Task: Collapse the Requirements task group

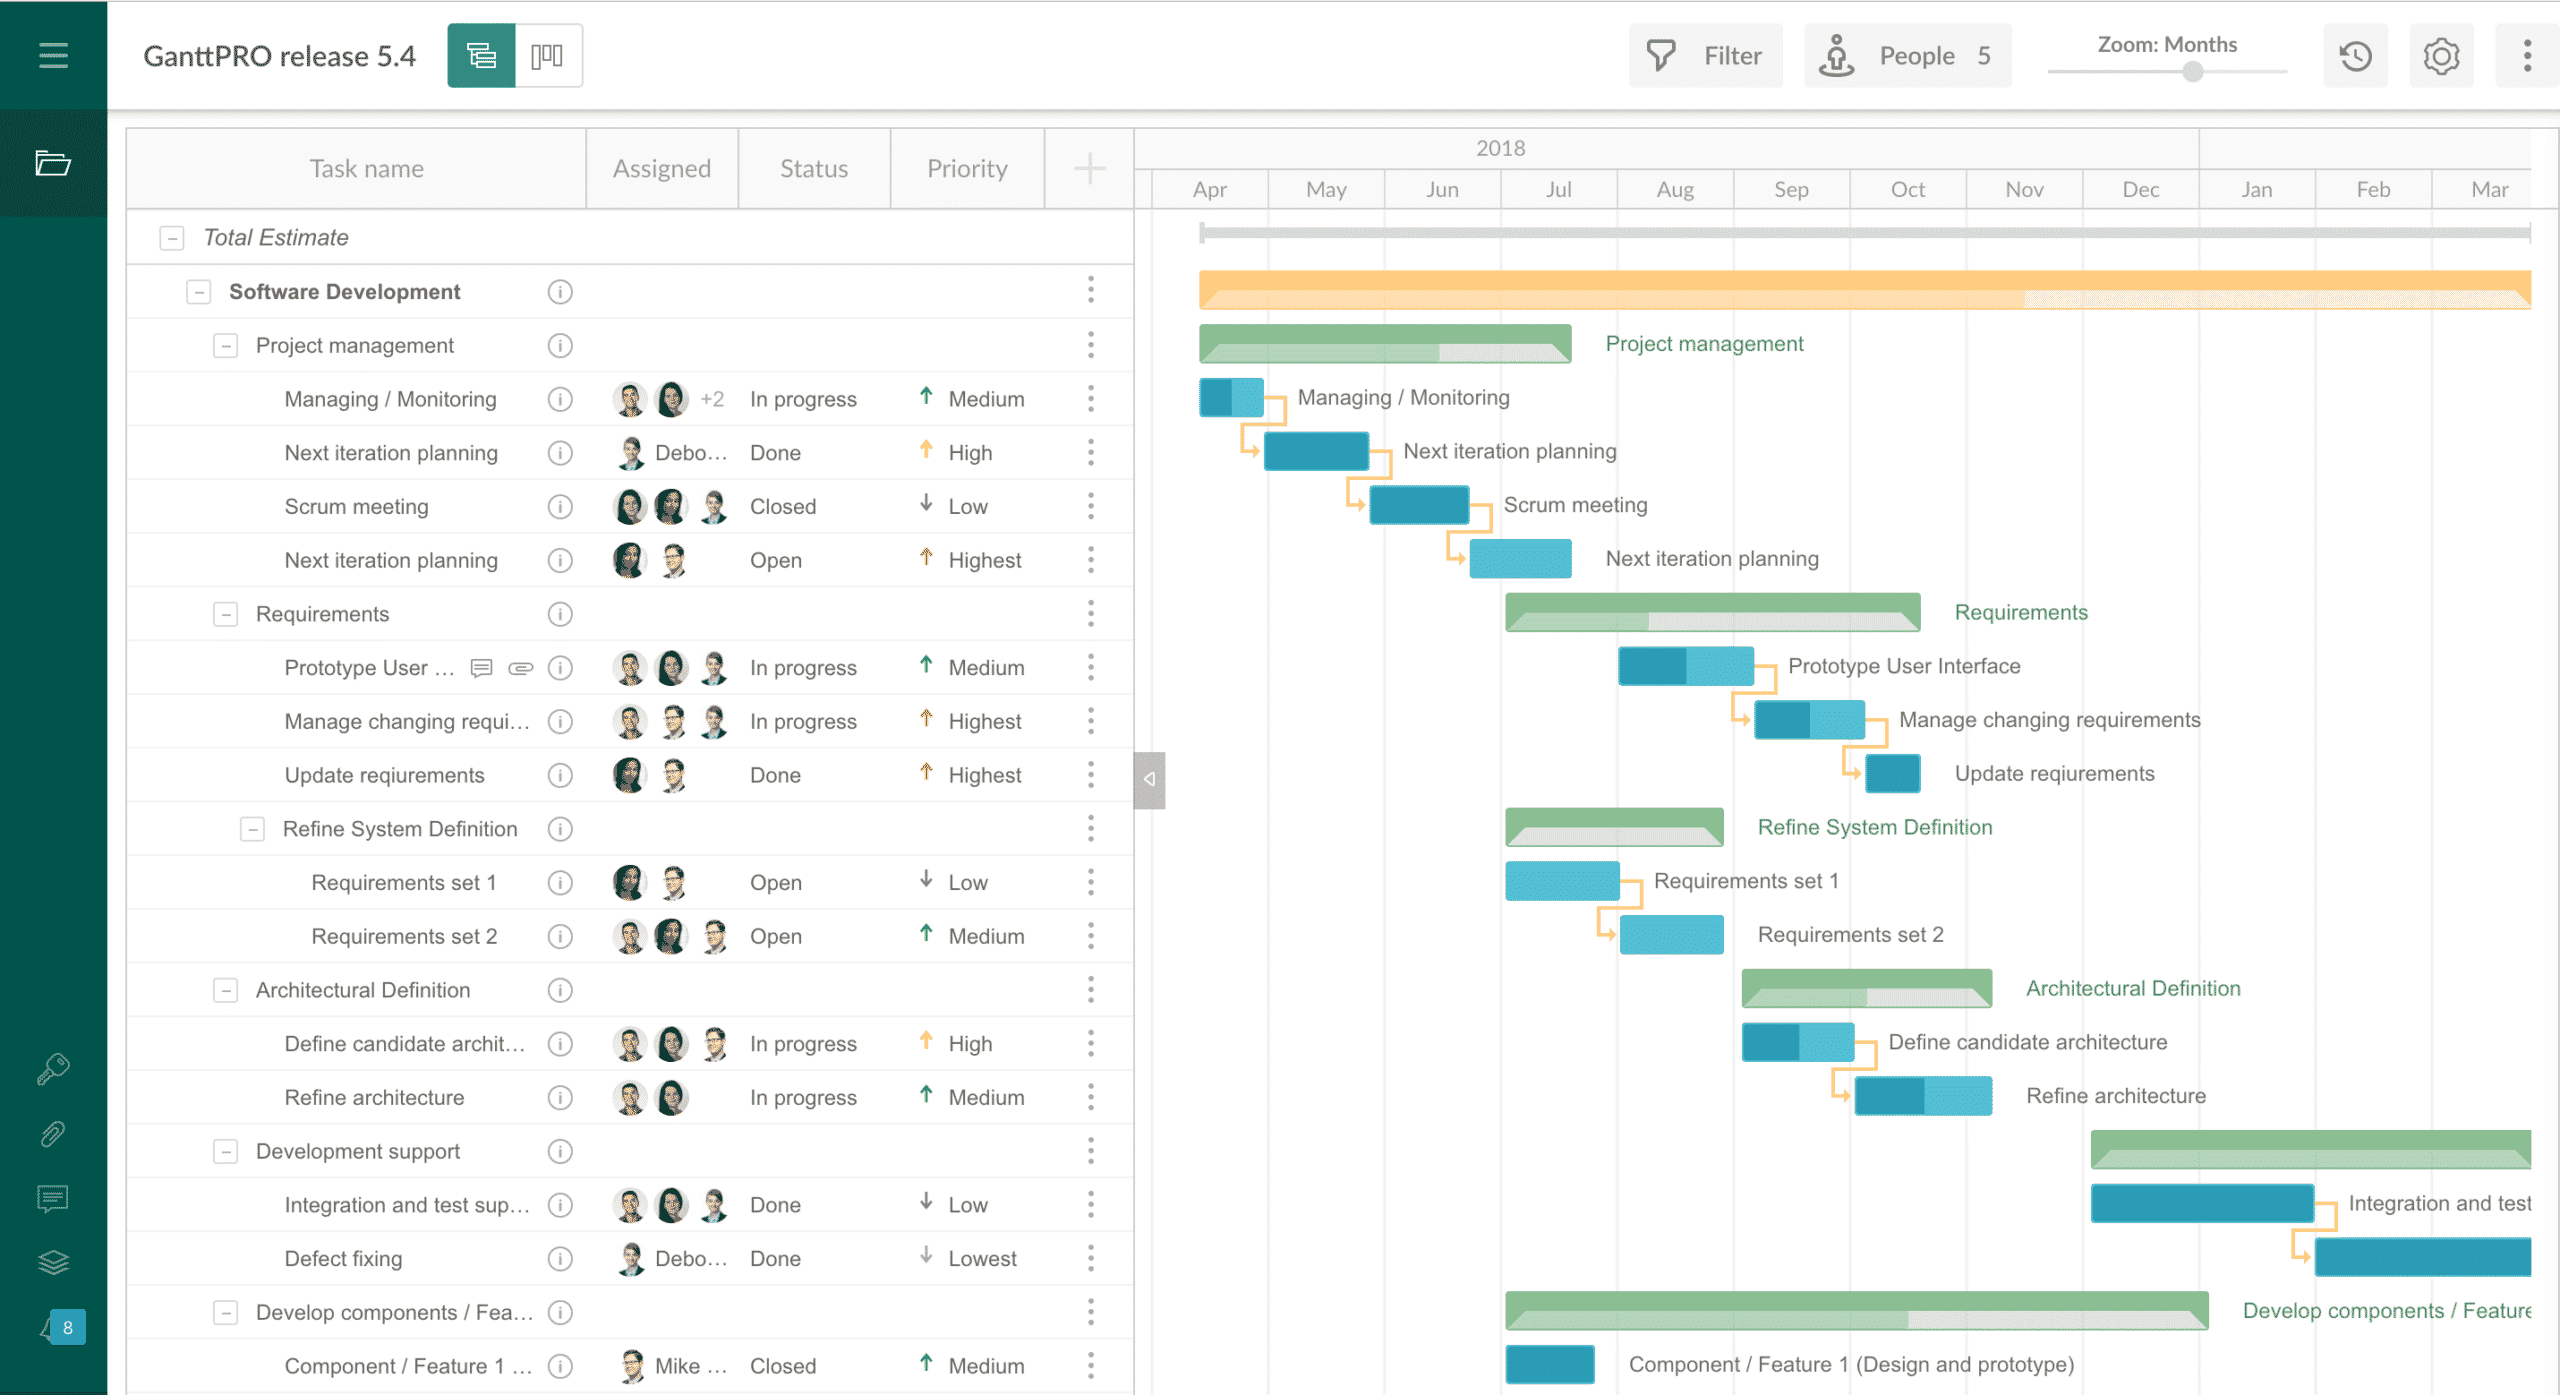Action: pyautogui.click(x=225, y=613)
